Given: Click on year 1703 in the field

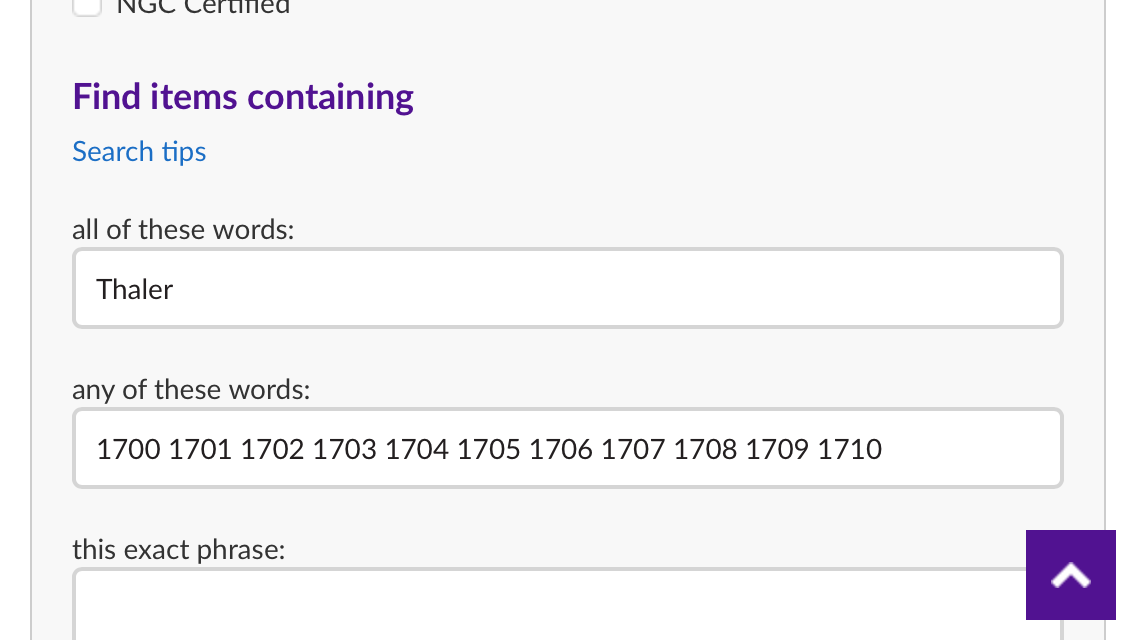Looking at the screenshot, I should 345,449.
